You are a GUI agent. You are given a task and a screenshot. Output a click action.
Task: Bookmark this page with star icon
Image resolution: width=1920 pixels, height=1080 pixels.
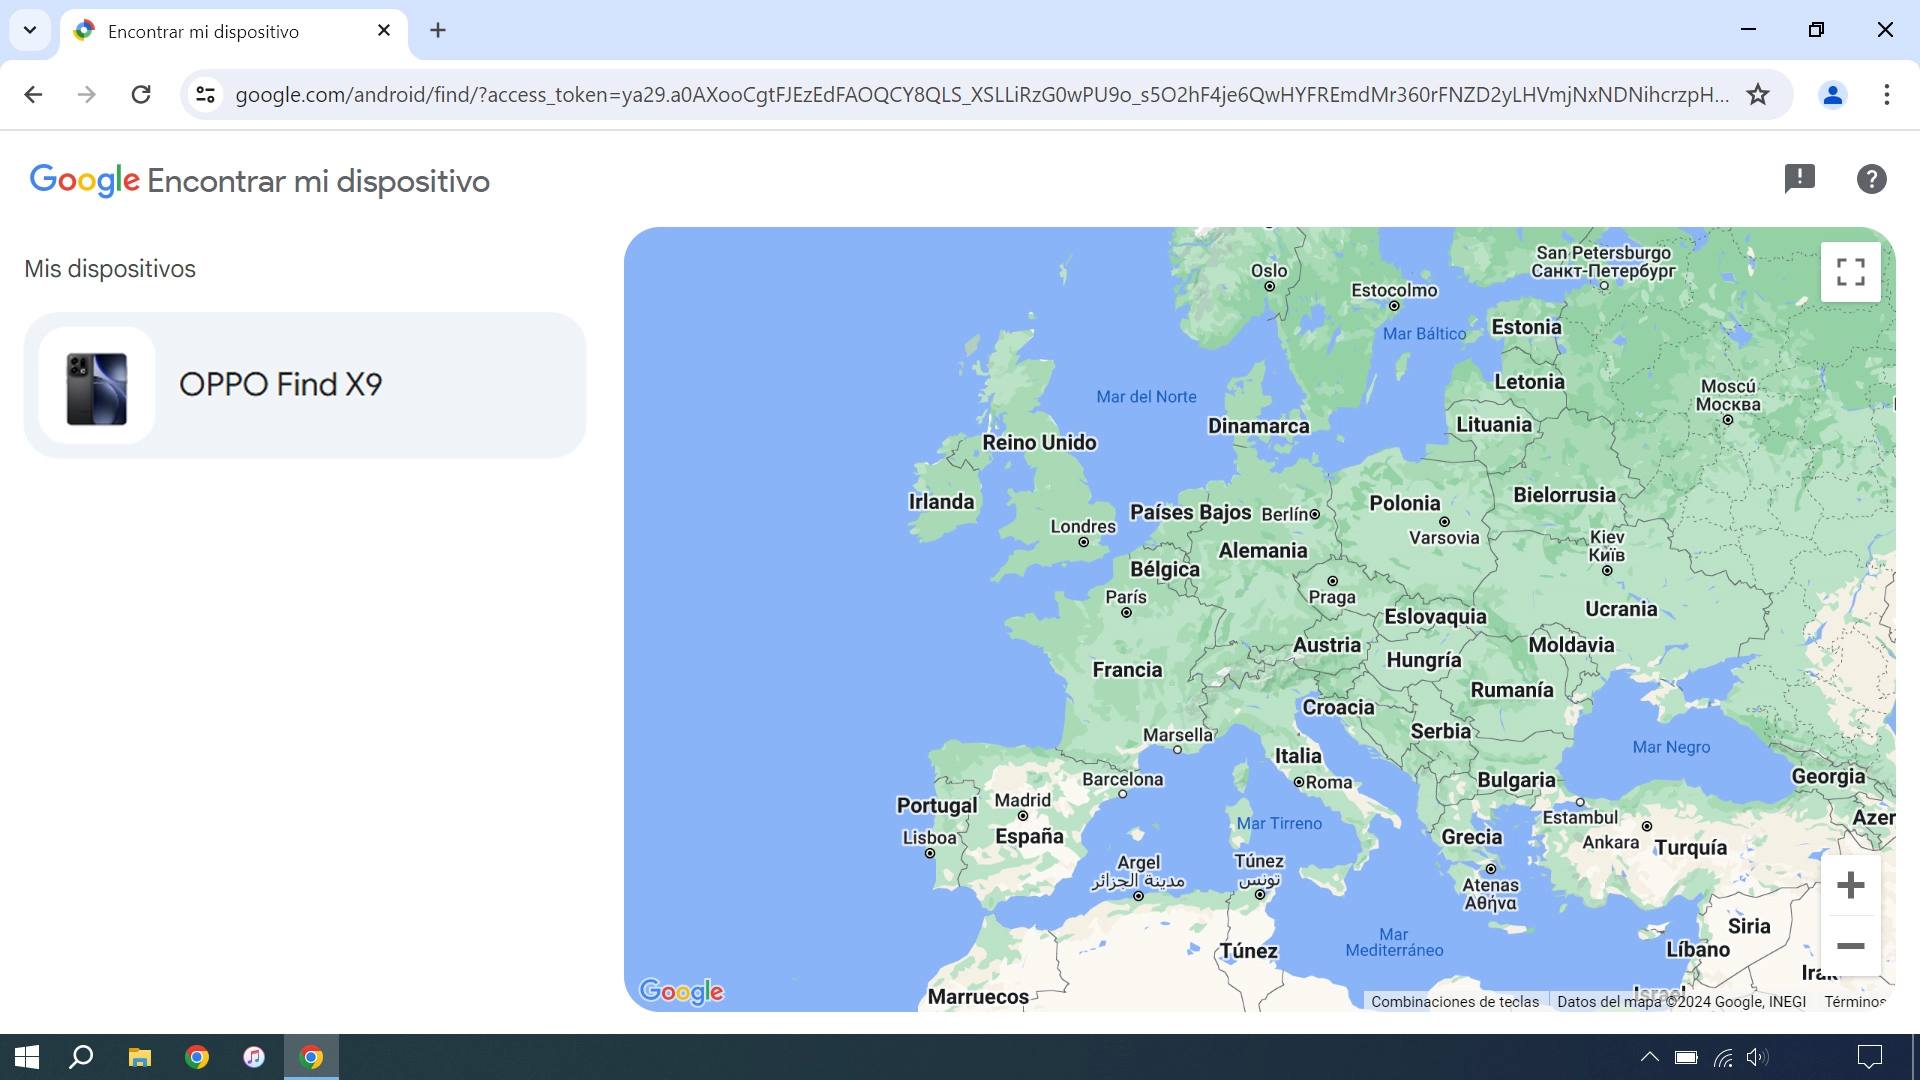(1758, 95)
